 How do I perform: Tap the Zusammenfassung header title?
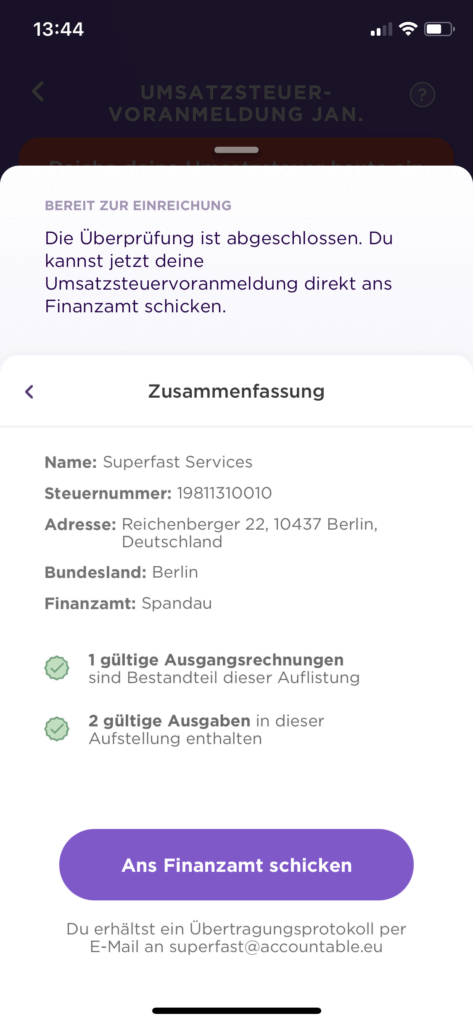(x=236, y=391)
